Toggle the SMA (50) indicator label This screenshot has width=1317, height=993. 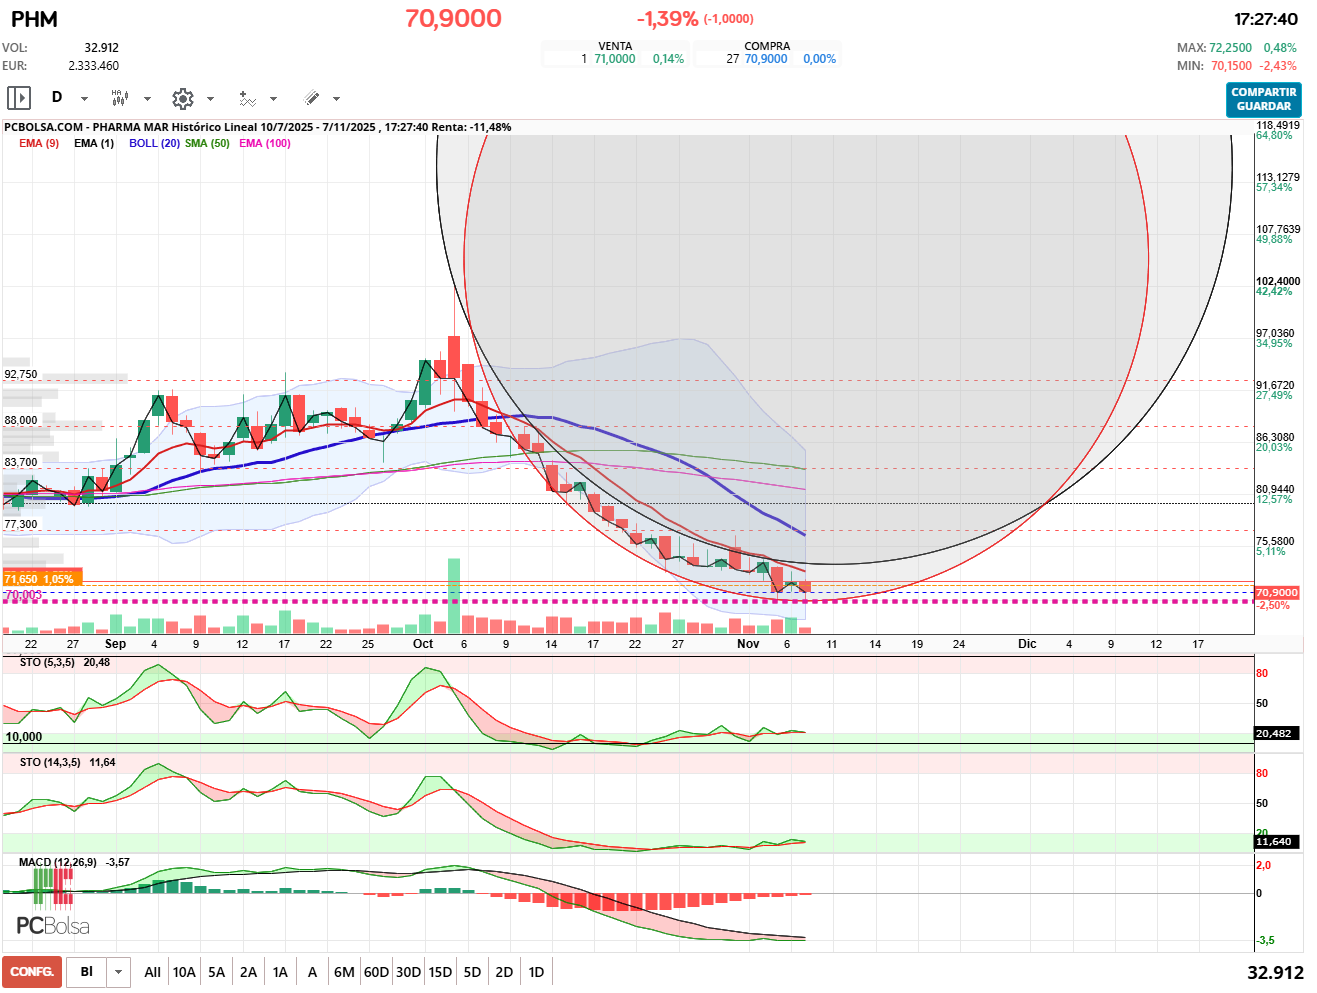[x=207, y=143]
